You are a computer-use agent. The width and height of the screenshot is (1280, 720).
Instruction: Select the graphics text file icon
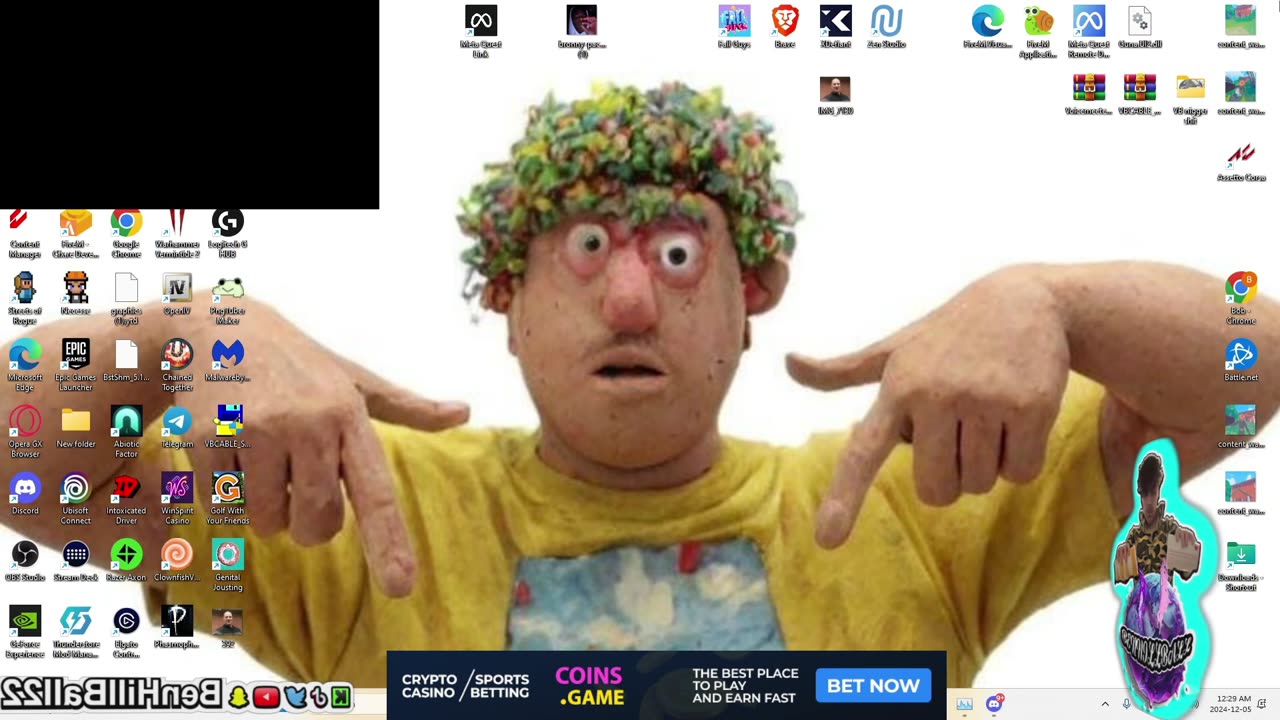(126, 298)
